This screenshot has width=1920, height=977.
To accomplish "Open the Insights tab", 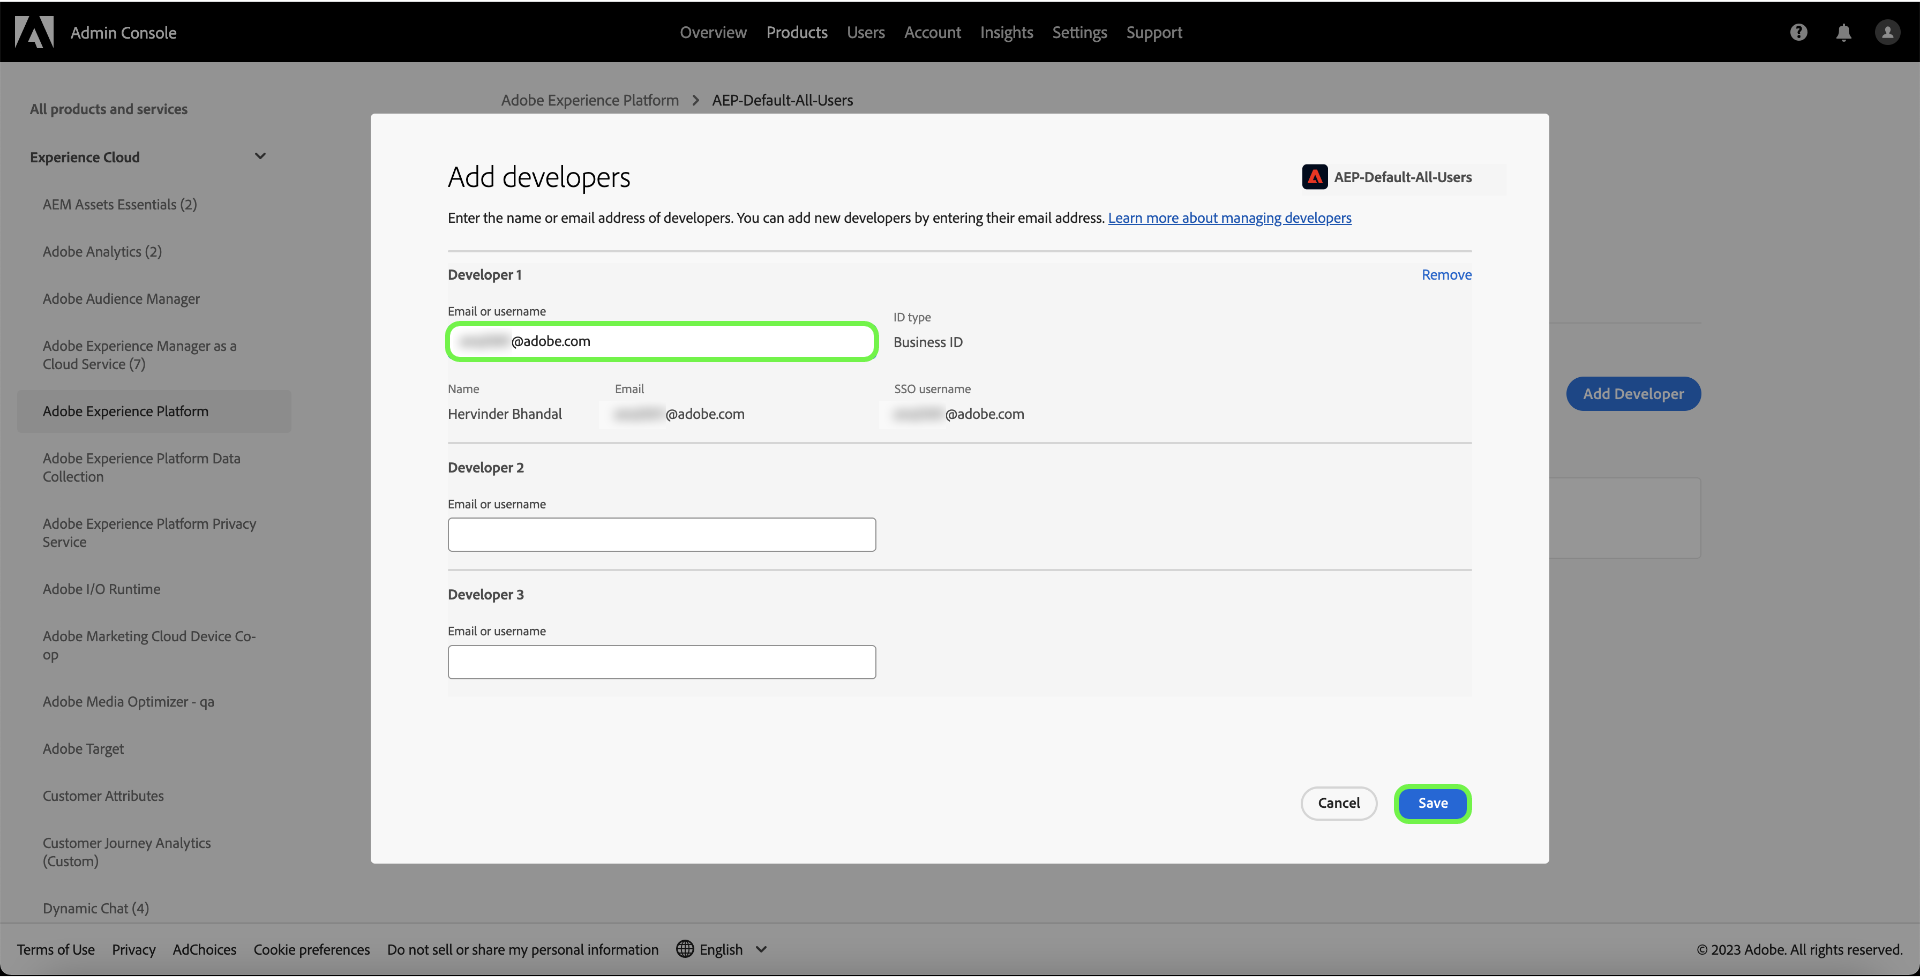I will point(1007,32).
